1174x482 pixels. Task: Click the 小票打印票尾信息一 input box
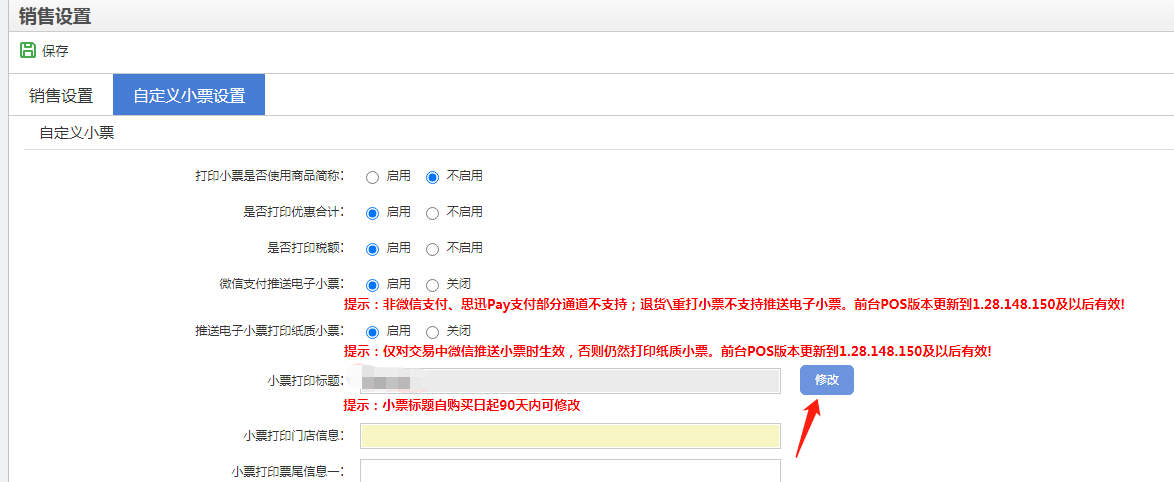(x=570, y=470)
